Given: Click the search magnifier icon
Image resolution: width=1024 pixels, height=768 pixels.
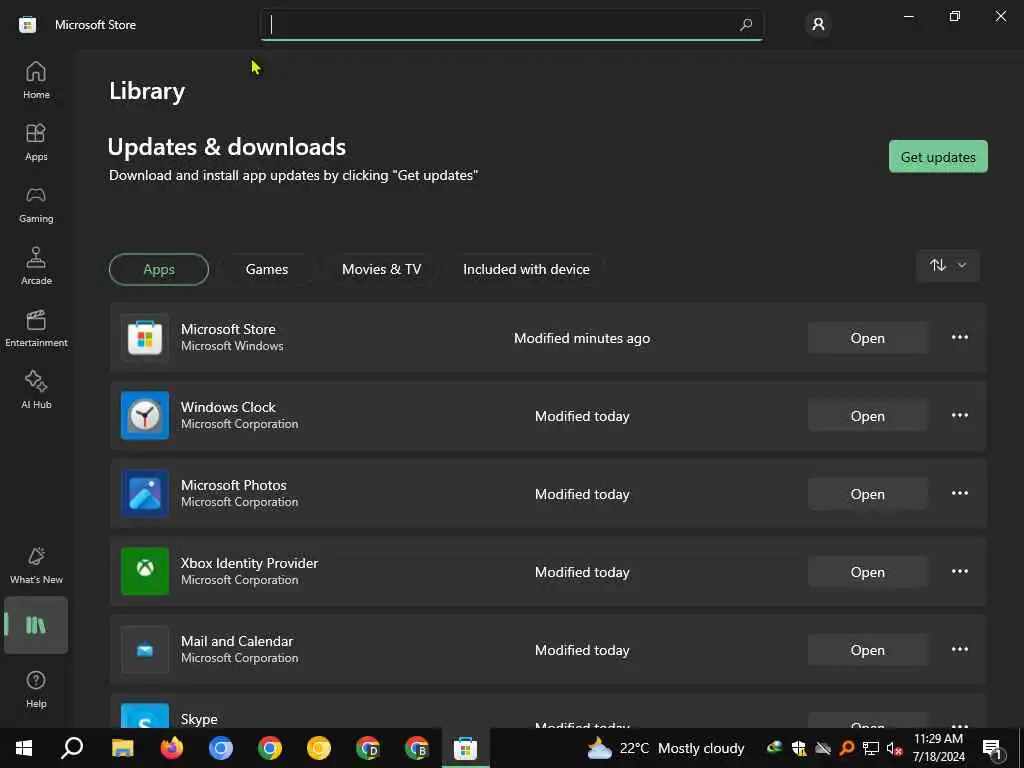Looking at the screenshot, I should pos(746,25).
